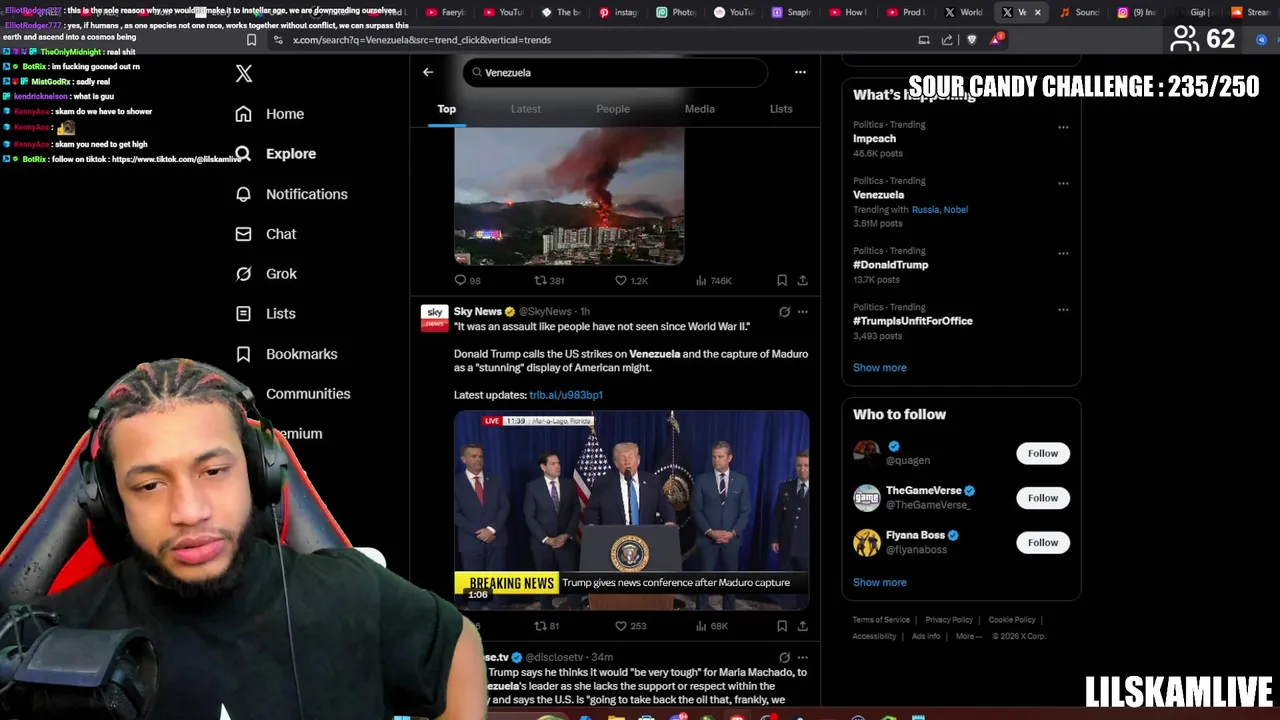The height and width of the screenshot is (720, 1280).
Task: Follow Flyana Boss account
Action: tap(1043, 542)
